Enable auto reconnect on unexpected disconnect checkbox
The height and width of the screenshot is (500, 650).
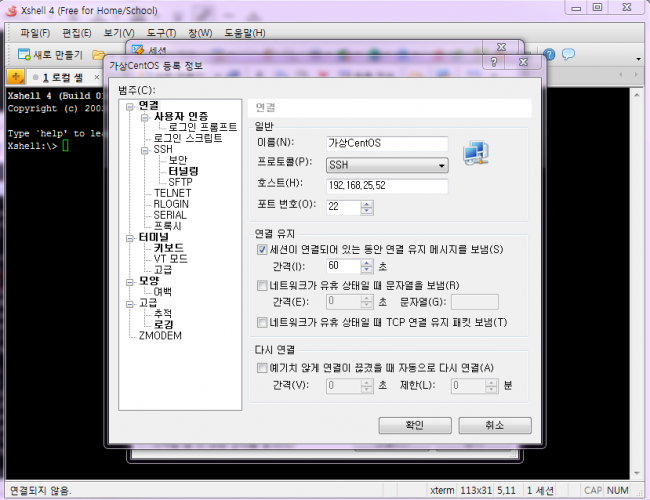tap(262, 368)
